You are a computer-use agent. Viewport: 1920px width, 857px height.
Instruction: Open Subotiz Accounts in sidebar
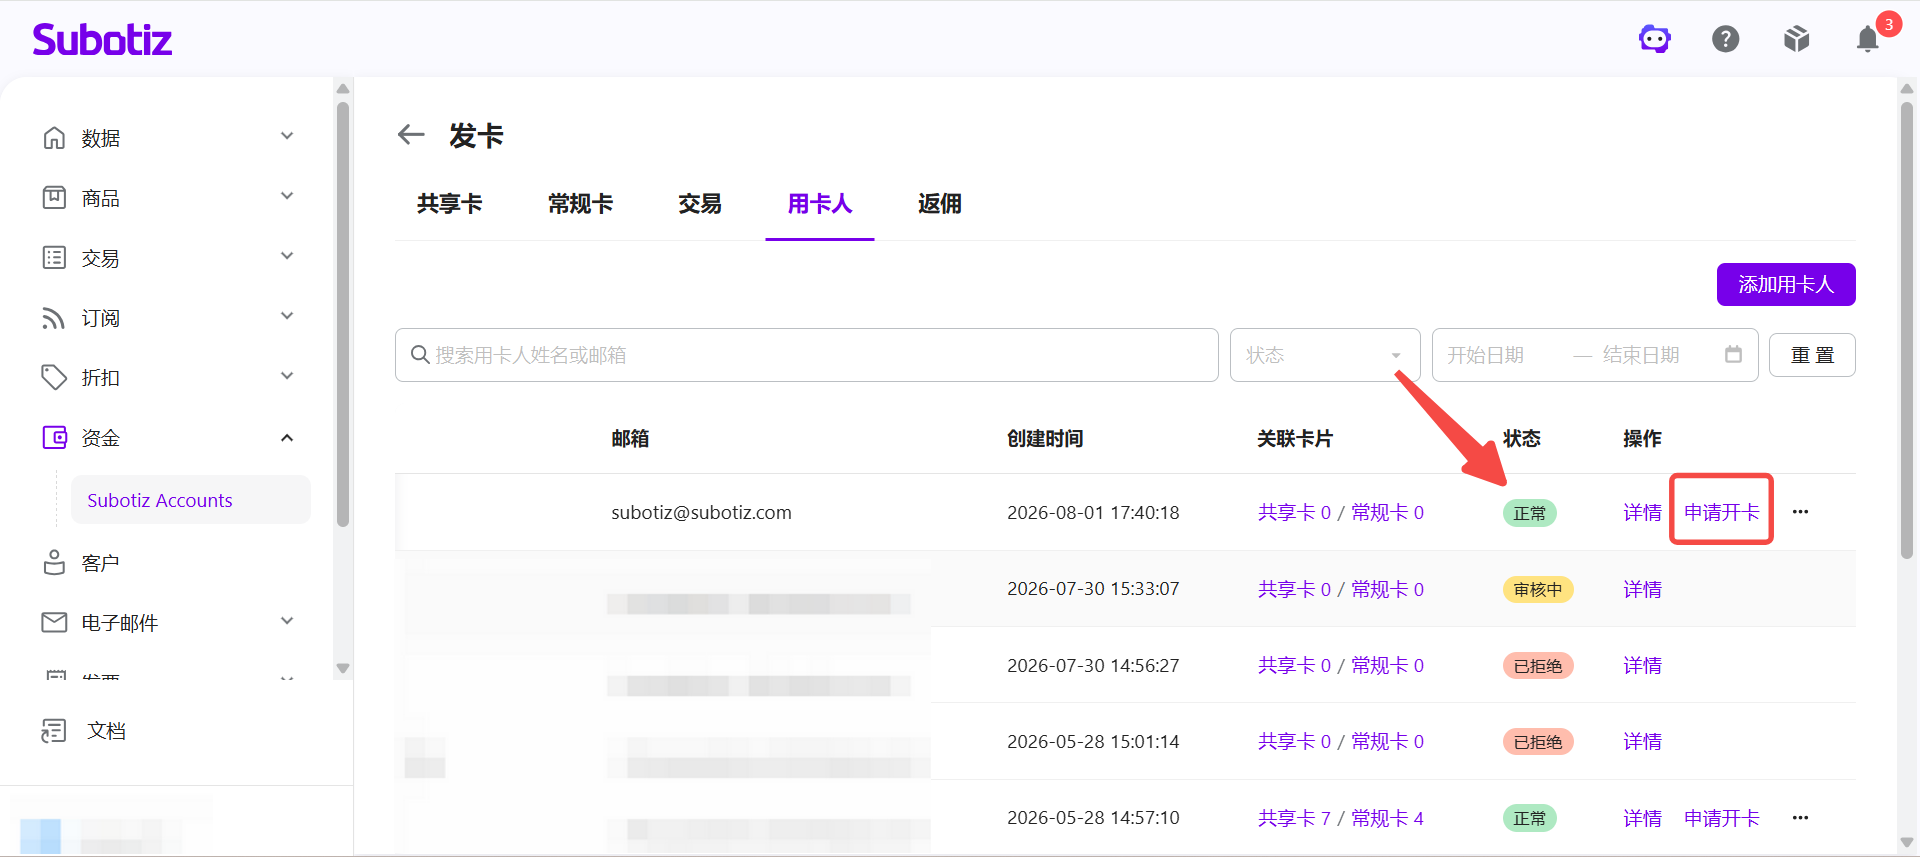pyautogui.click(x=190, y=500)
